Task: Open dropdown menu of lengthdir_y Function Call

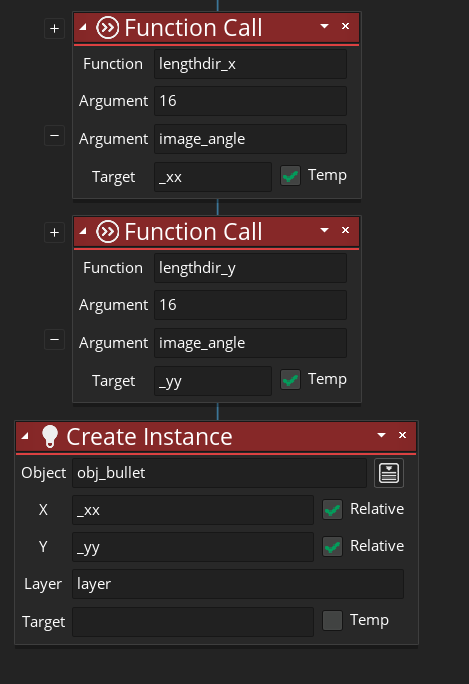Action: 324,230
